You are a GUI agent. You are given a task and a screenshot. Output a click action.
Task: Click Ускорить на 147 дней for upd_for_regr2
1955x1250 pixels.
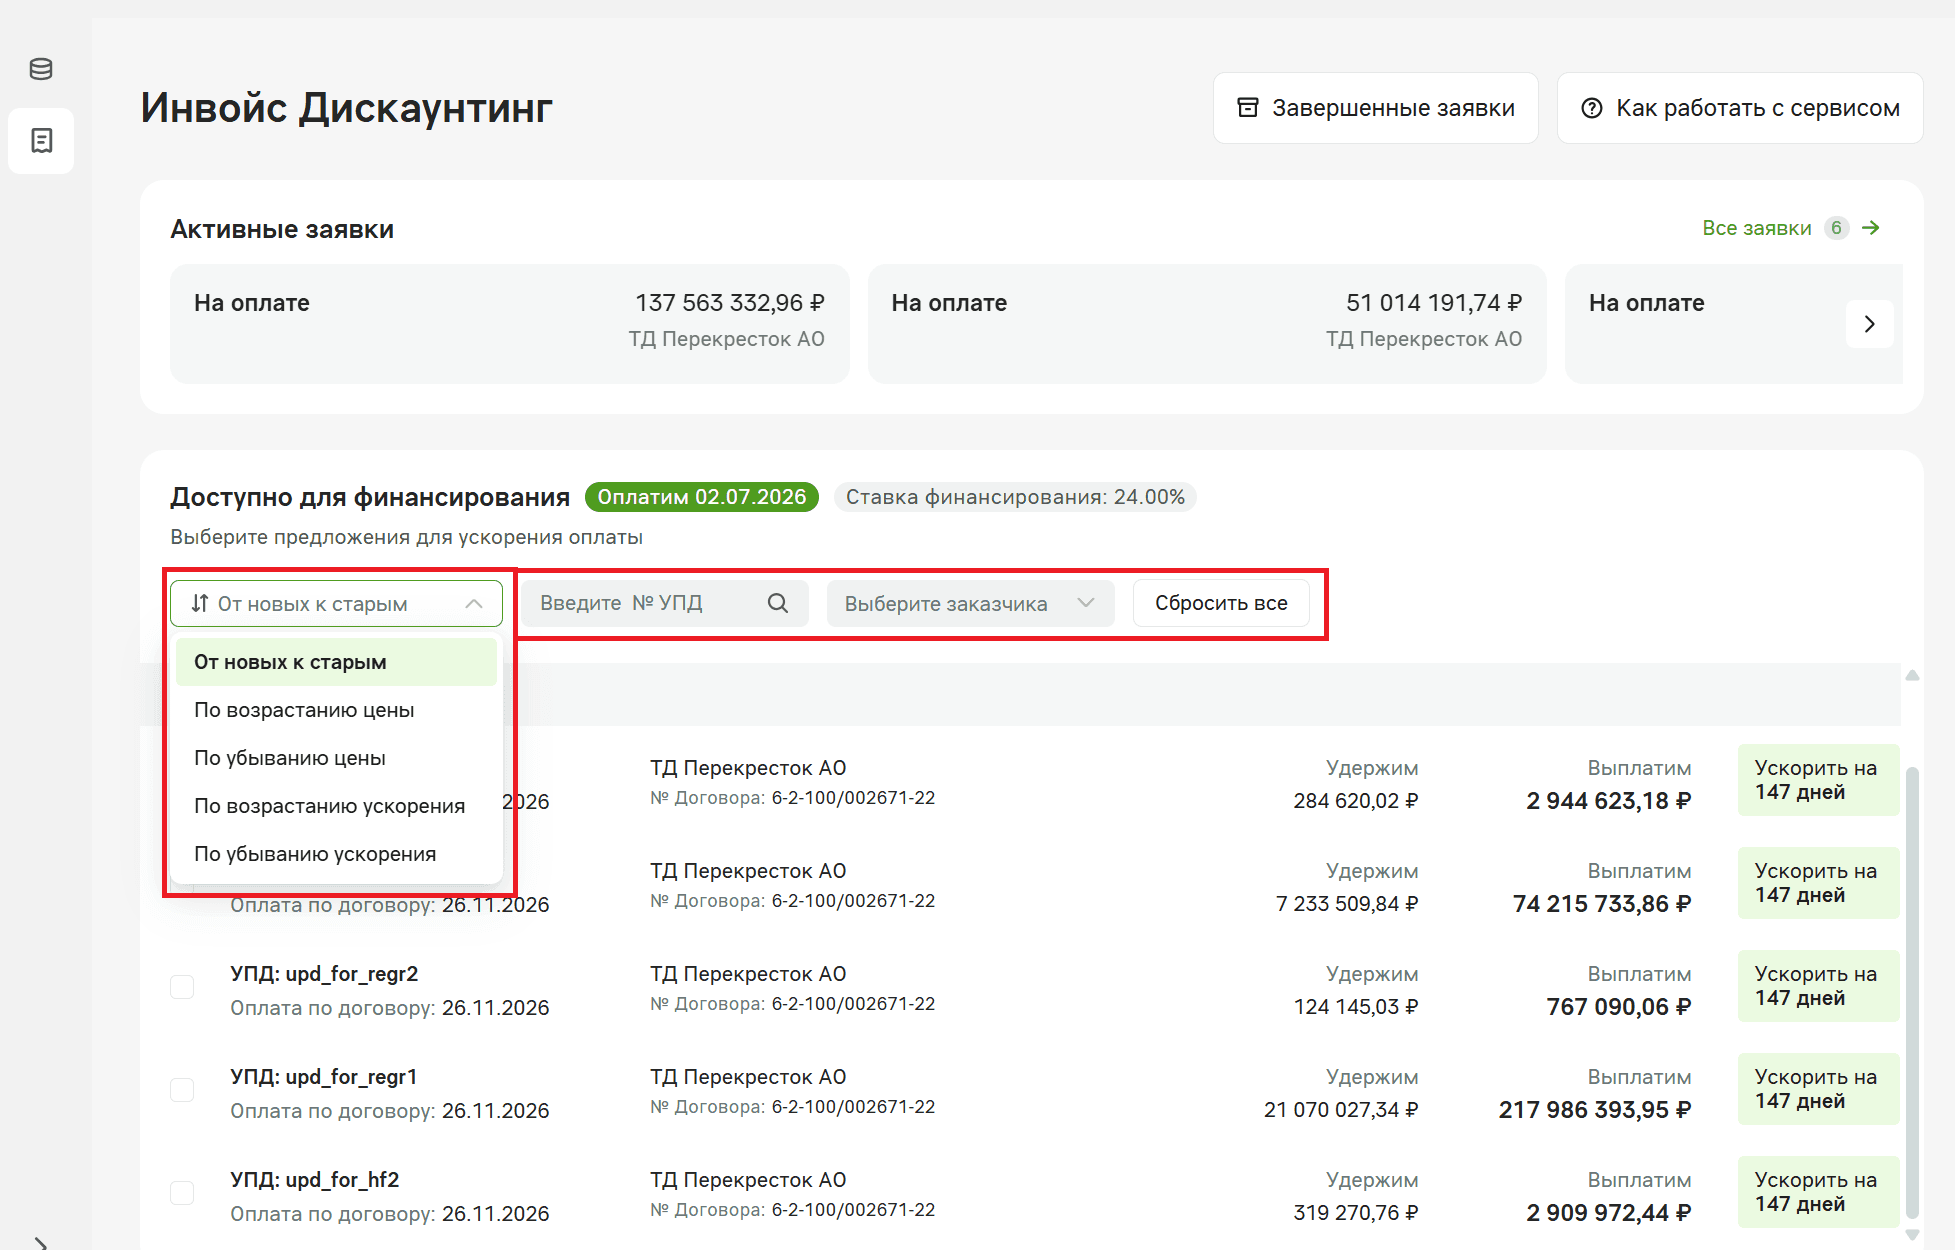[1818, 986]
